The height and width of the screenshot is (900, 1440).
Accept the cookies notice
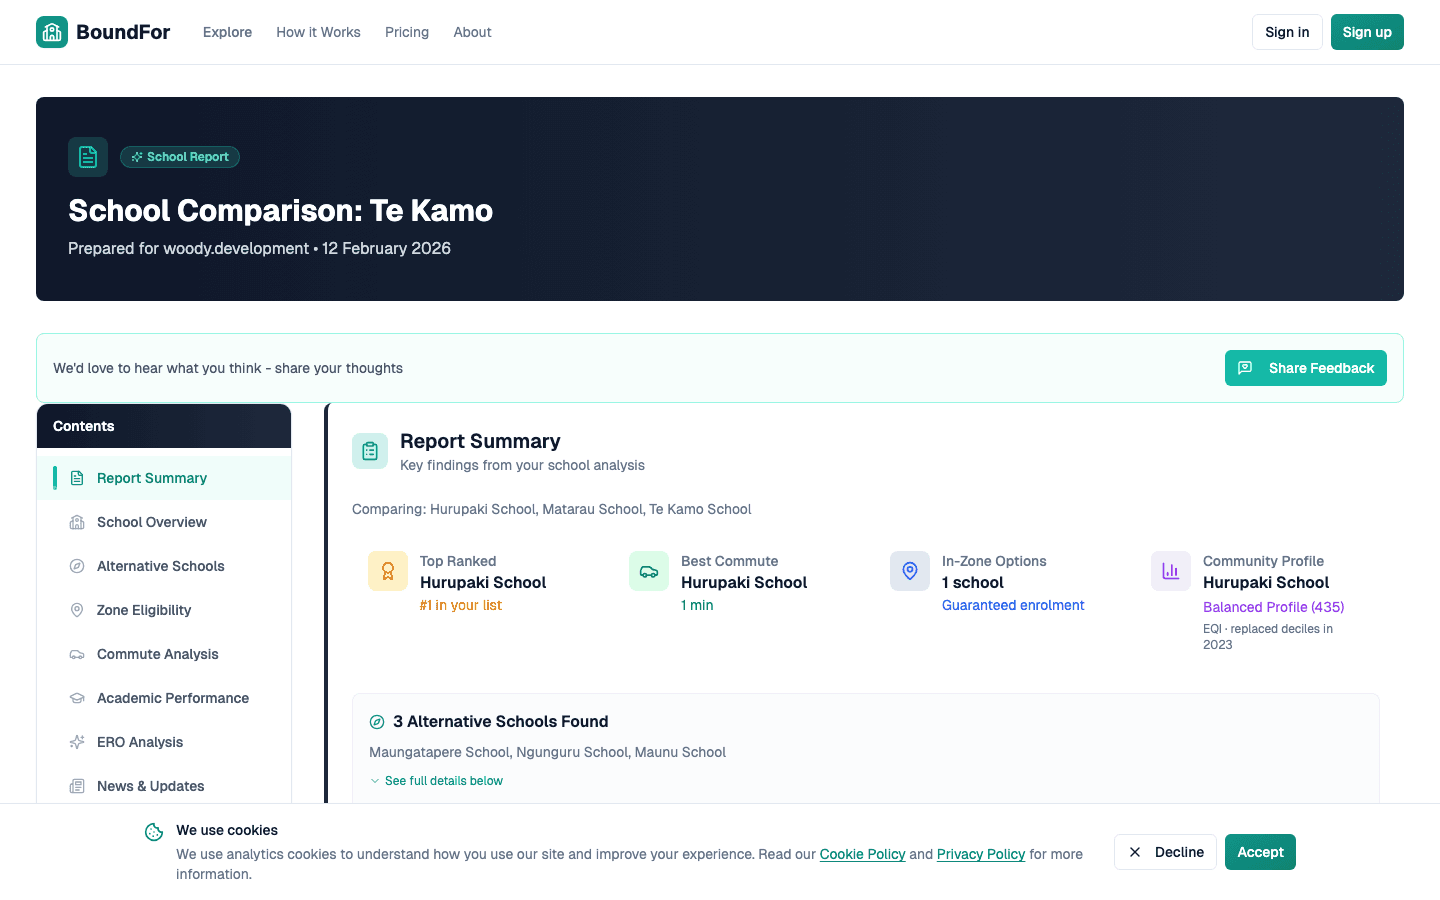click(x=1260, y=852)
